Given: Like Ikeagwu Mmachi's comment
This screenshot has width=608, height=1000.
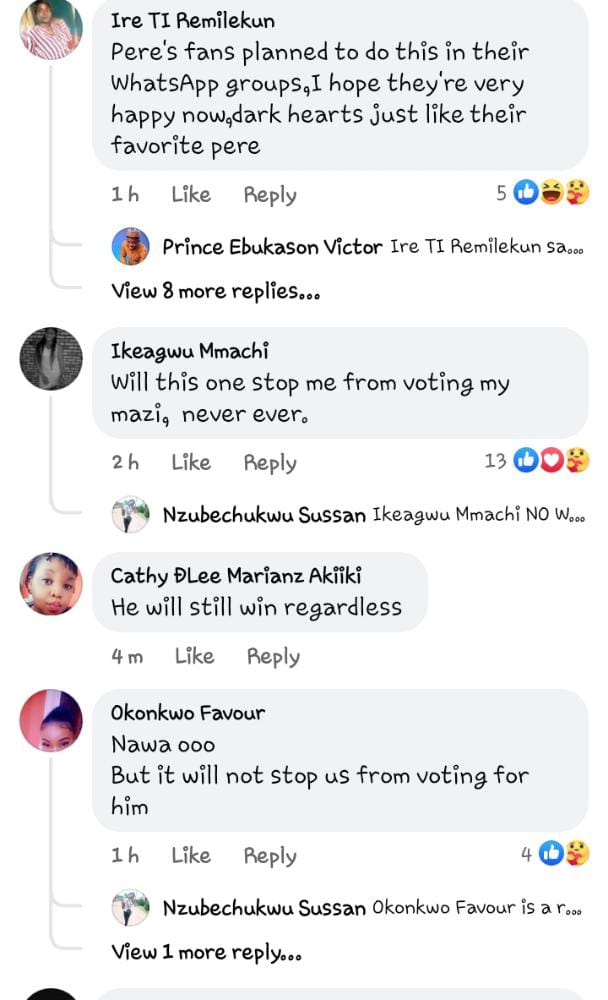Looking at the screenshot, I should tap(190, 462).
